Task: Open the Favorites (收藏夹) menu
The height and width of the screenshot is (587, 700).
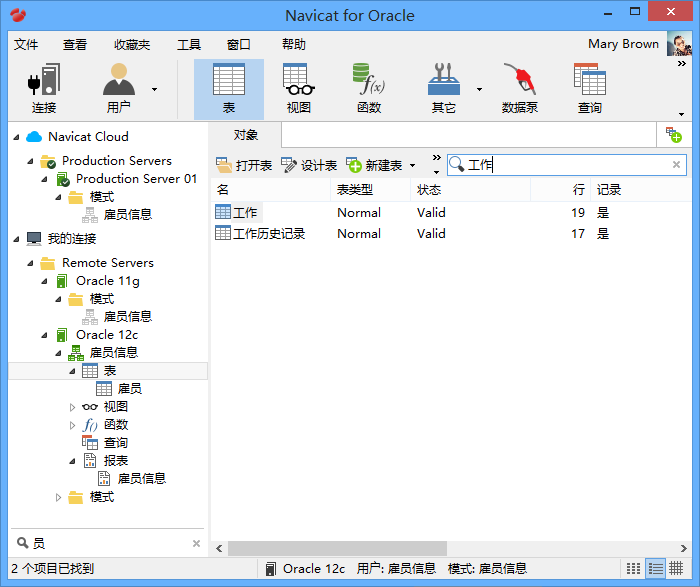Action: (132, 44)
